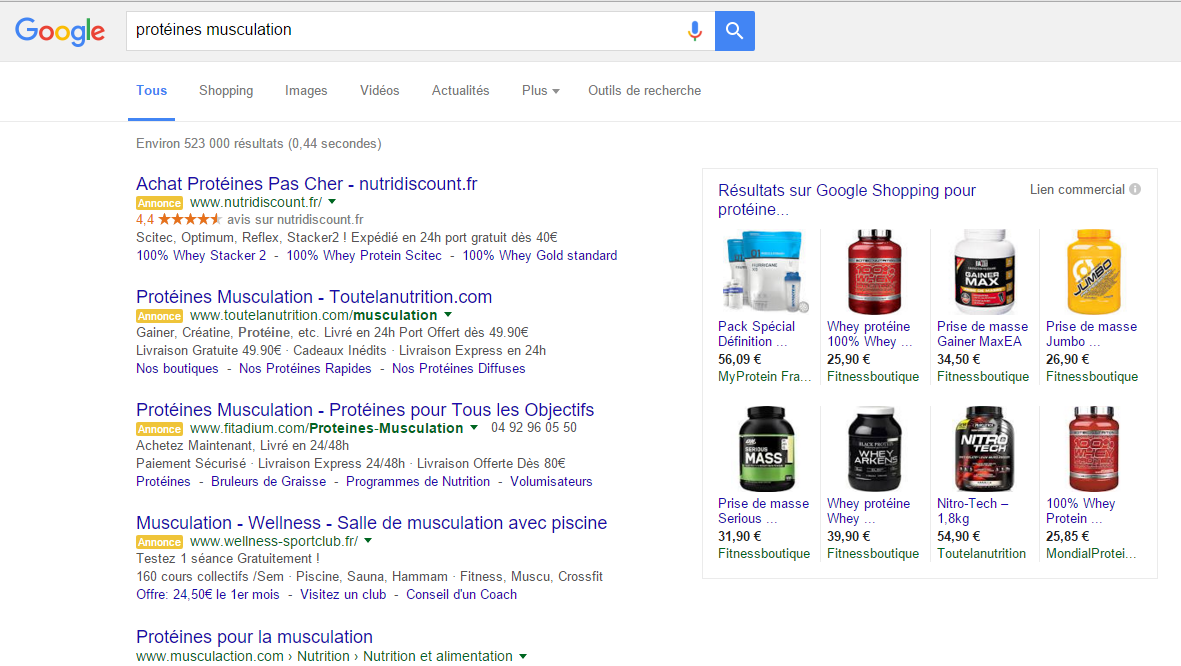The height and width of the screenshot is (666, 1181).
Task: Click the Google logo
Action: [x=60, y=31]
